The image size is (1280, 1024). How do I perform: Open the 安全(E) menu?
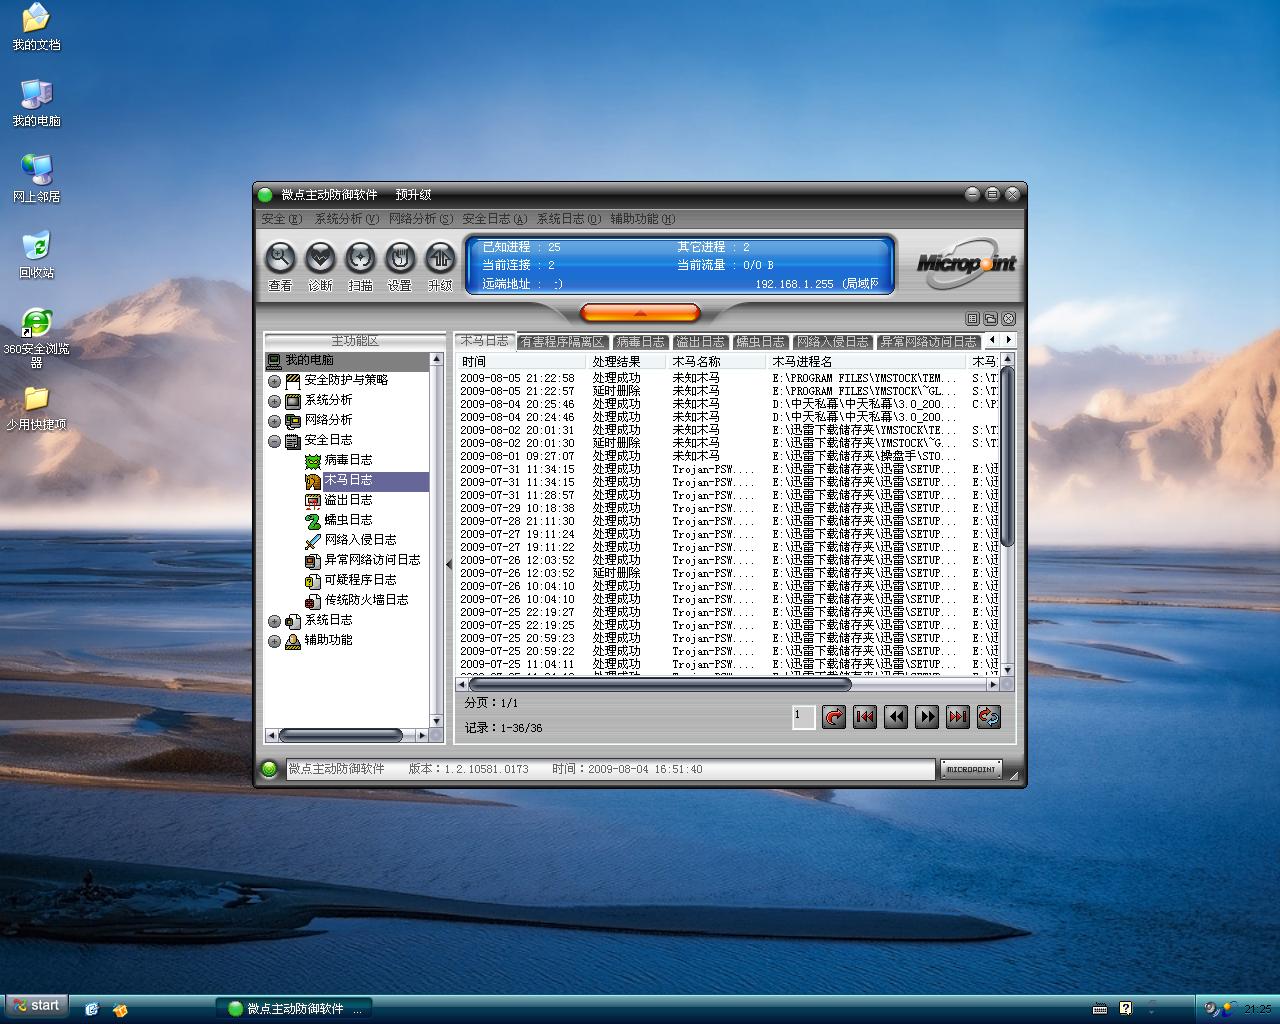(281, 219)
